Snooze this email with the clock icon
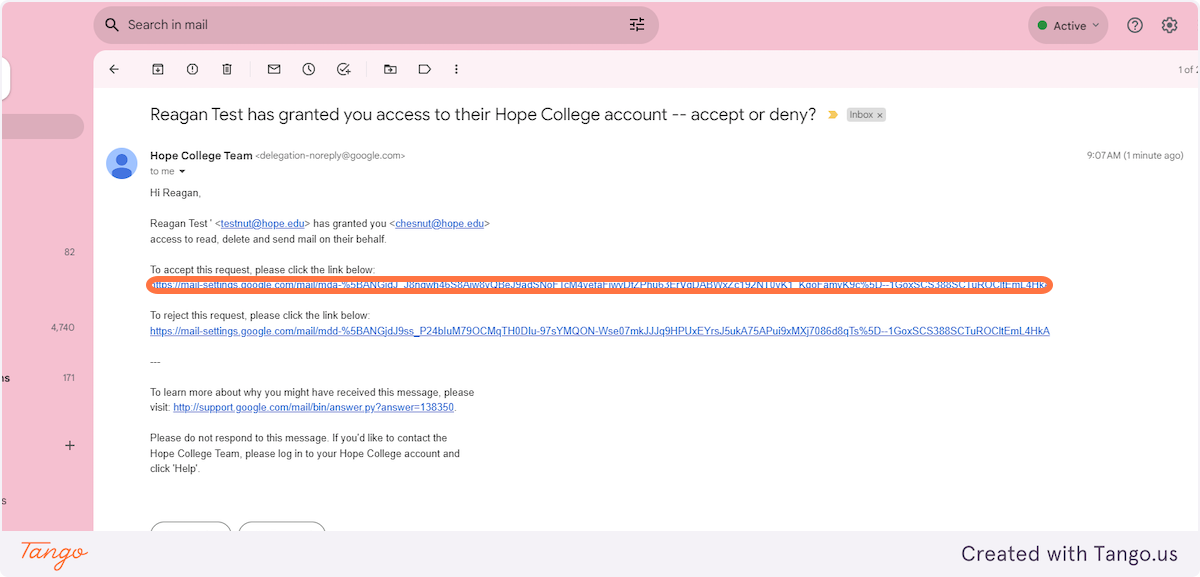This screenshot has width=1200, height=577. coord(309,69)
